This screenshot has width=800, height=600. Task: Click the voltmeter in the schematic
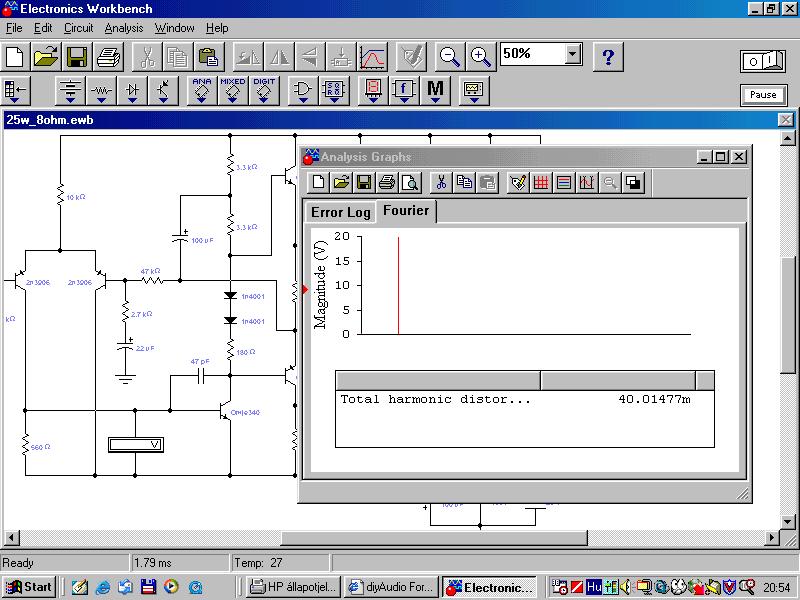pos(136,445)
